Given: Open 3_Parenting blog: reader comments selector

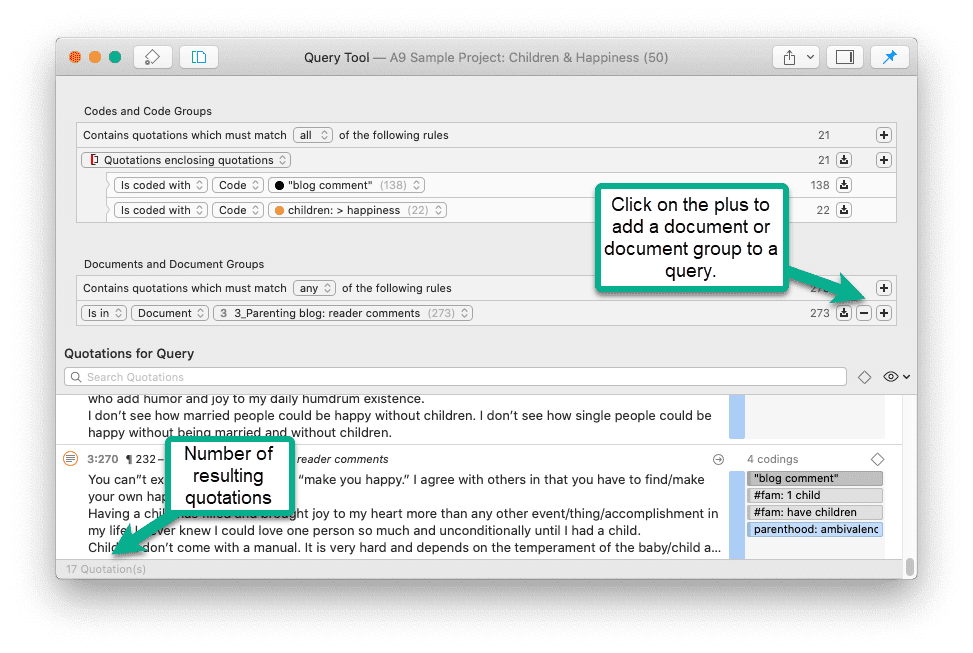Looking at the screenshot, I should click(343, 313).
